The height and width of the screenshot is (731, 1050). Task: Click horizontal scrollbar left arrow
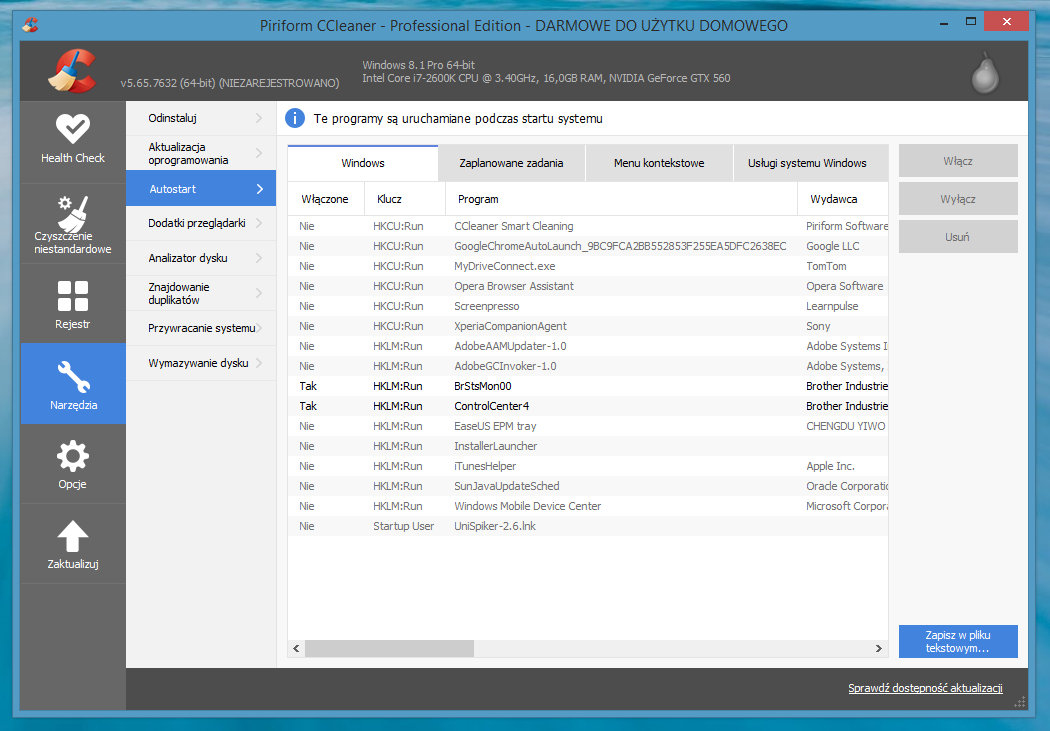click(x=296, y=648)
